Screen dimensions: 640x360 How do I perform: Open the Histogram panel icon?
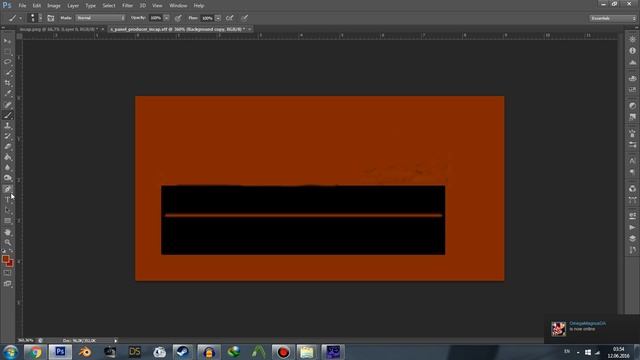[x=632, y=62]
